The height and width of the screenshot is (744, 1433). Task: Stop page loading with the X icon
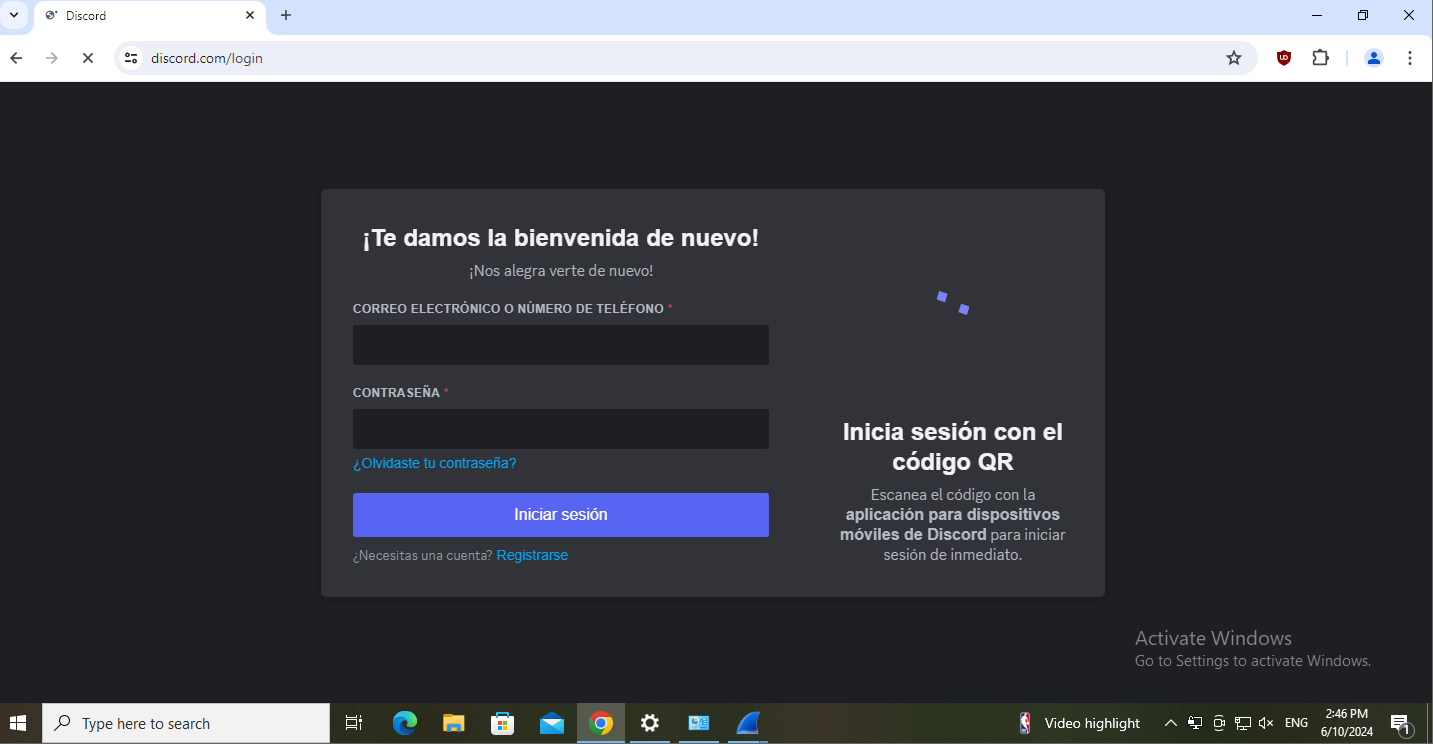(88, 58)
